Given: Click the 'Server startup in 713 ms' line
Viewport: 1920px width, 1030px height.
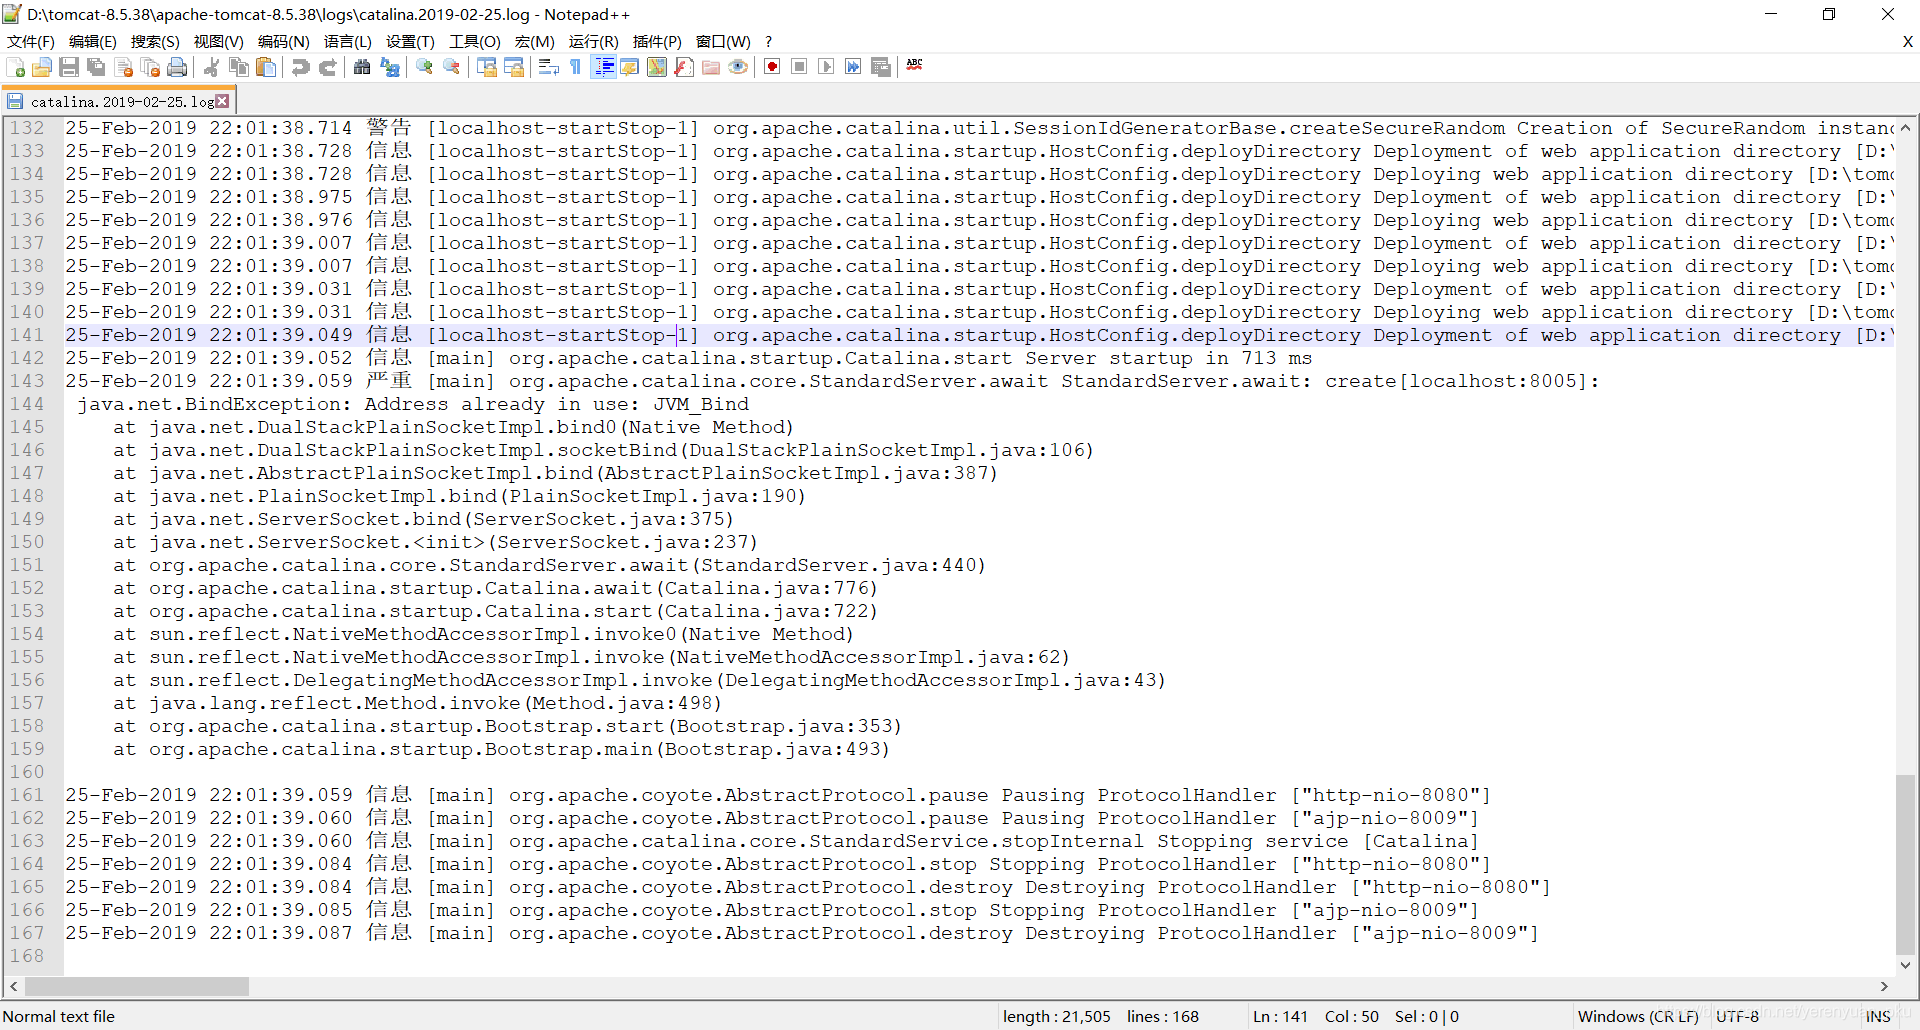Looking at the screenshot, I should [x=689, y=358].
